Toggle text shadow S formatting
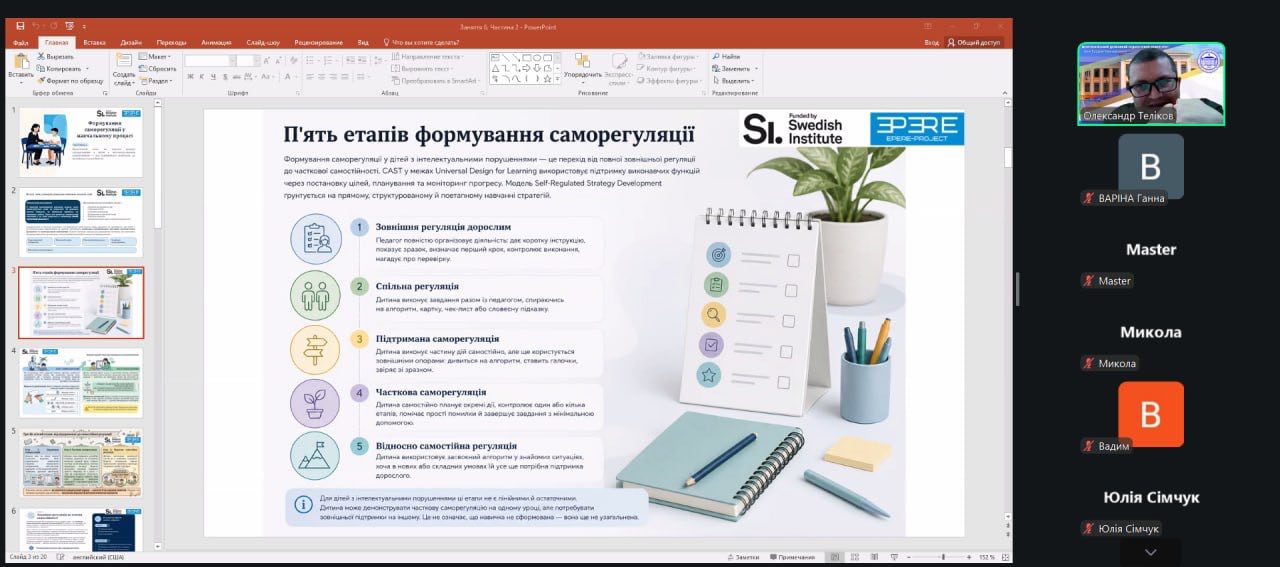1280x567 pixels. pos(223,79)
